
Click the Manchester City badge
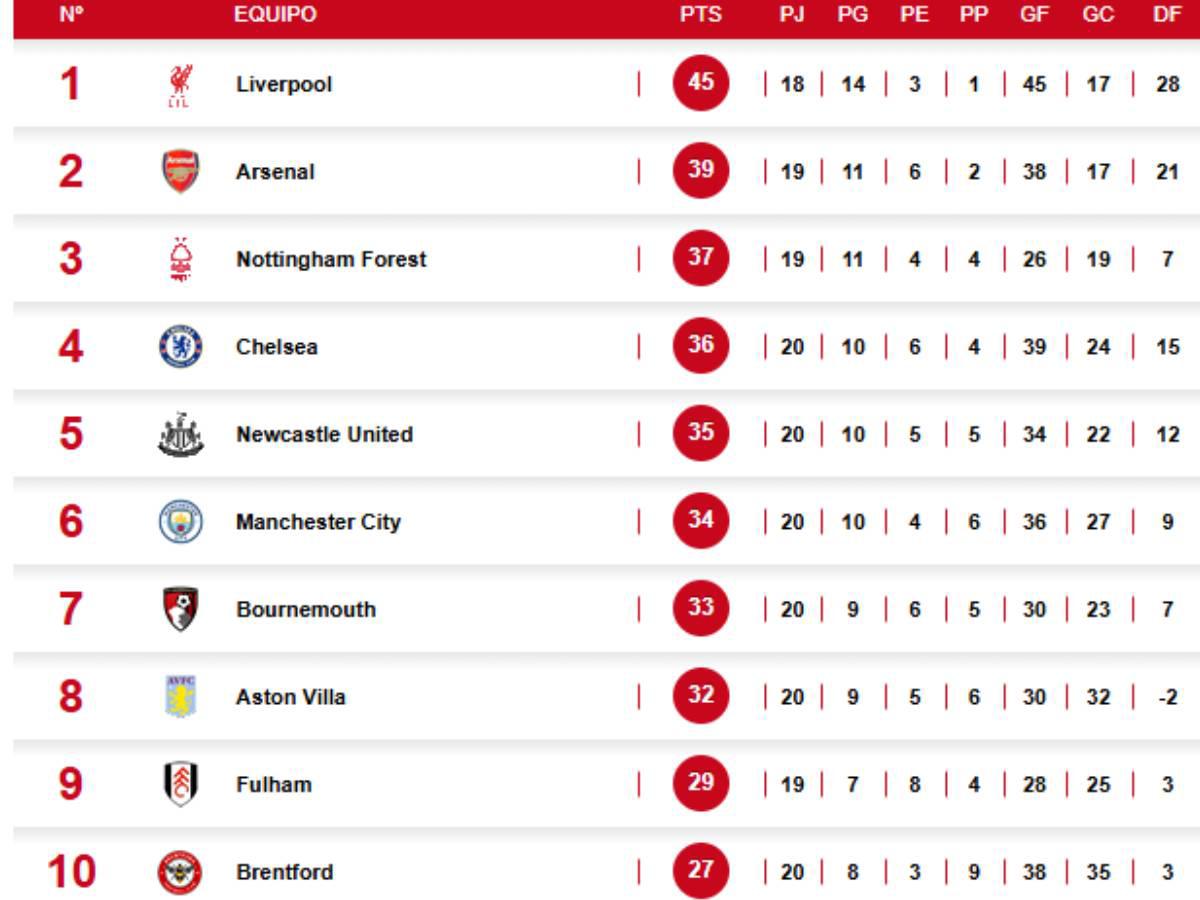click(181, 522)
